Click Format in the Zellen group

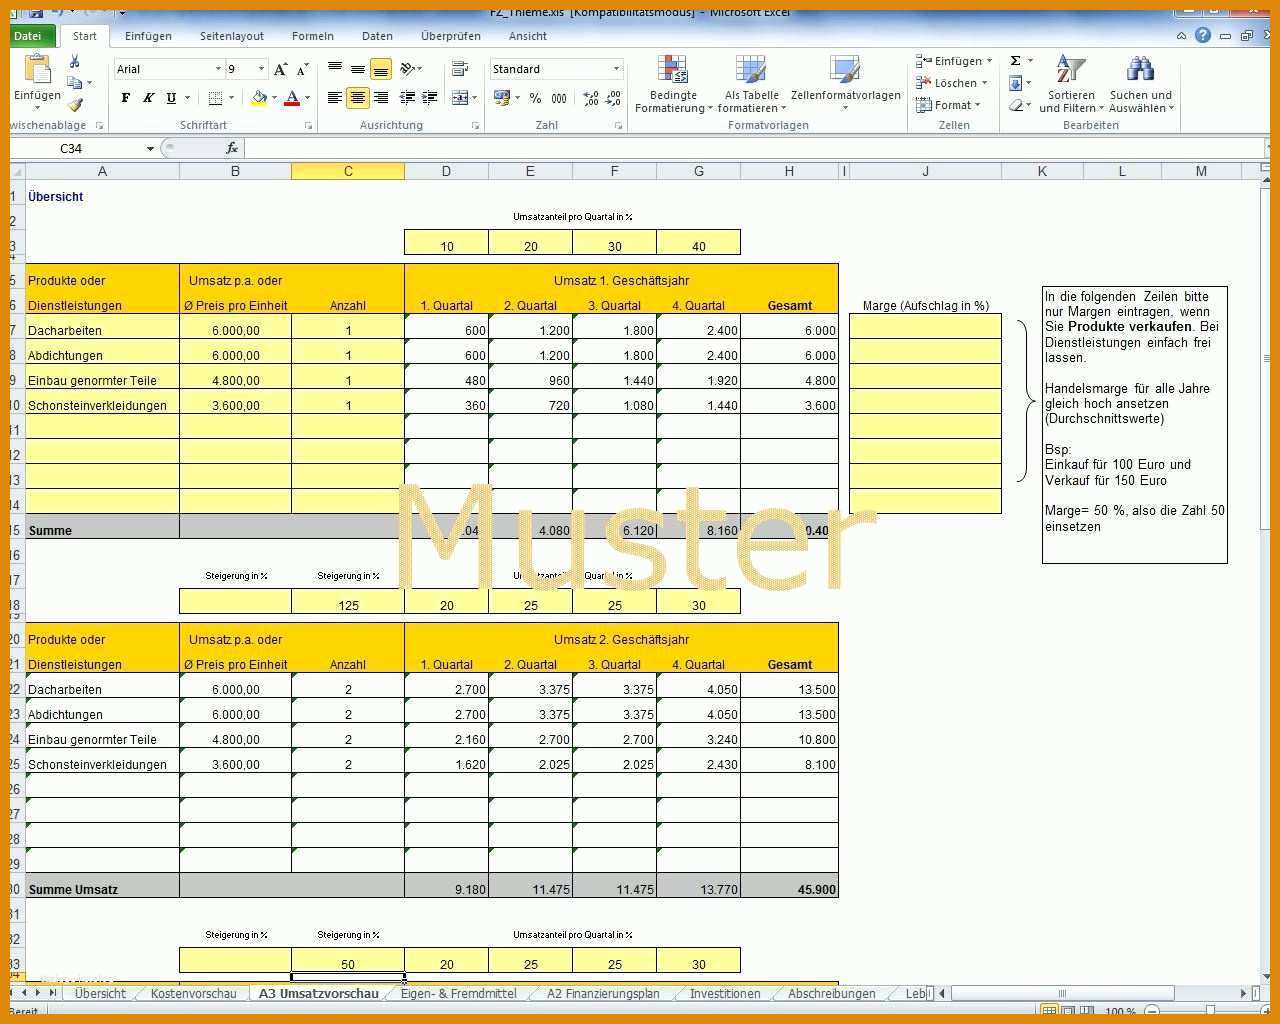coord(947,105)
